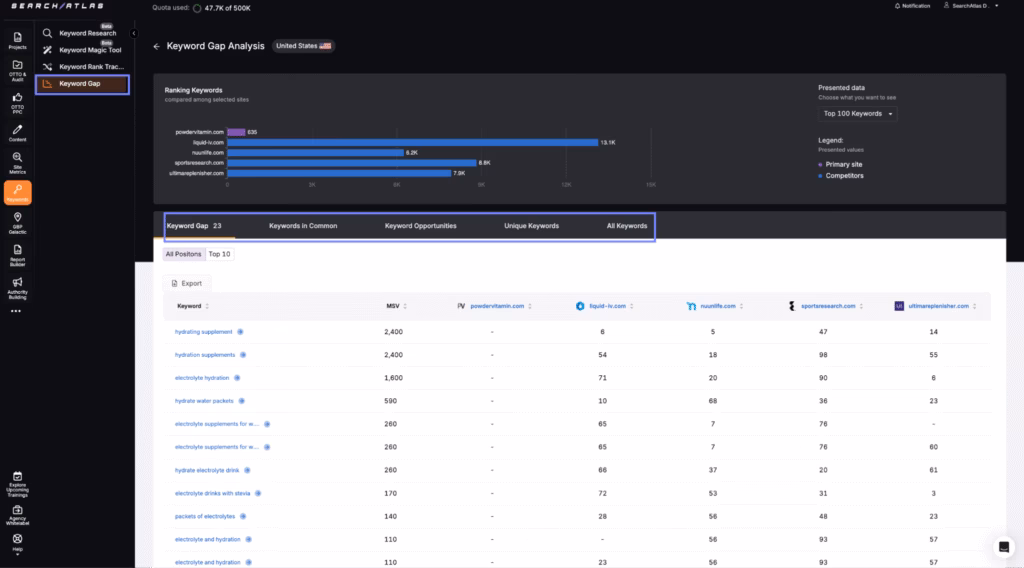1024x568 pixels.
Task: Open Projects in the left sidebar
Action: click(x=17, y=40)
